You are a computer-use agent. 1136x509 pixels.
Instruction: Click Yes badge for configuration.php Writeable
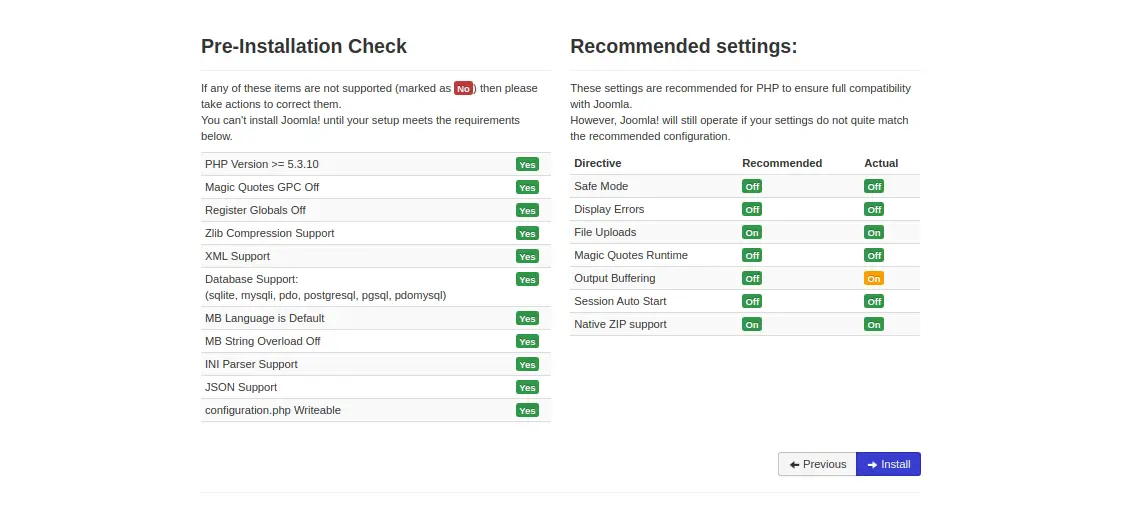pyautogui.click(x=527, y=411)
